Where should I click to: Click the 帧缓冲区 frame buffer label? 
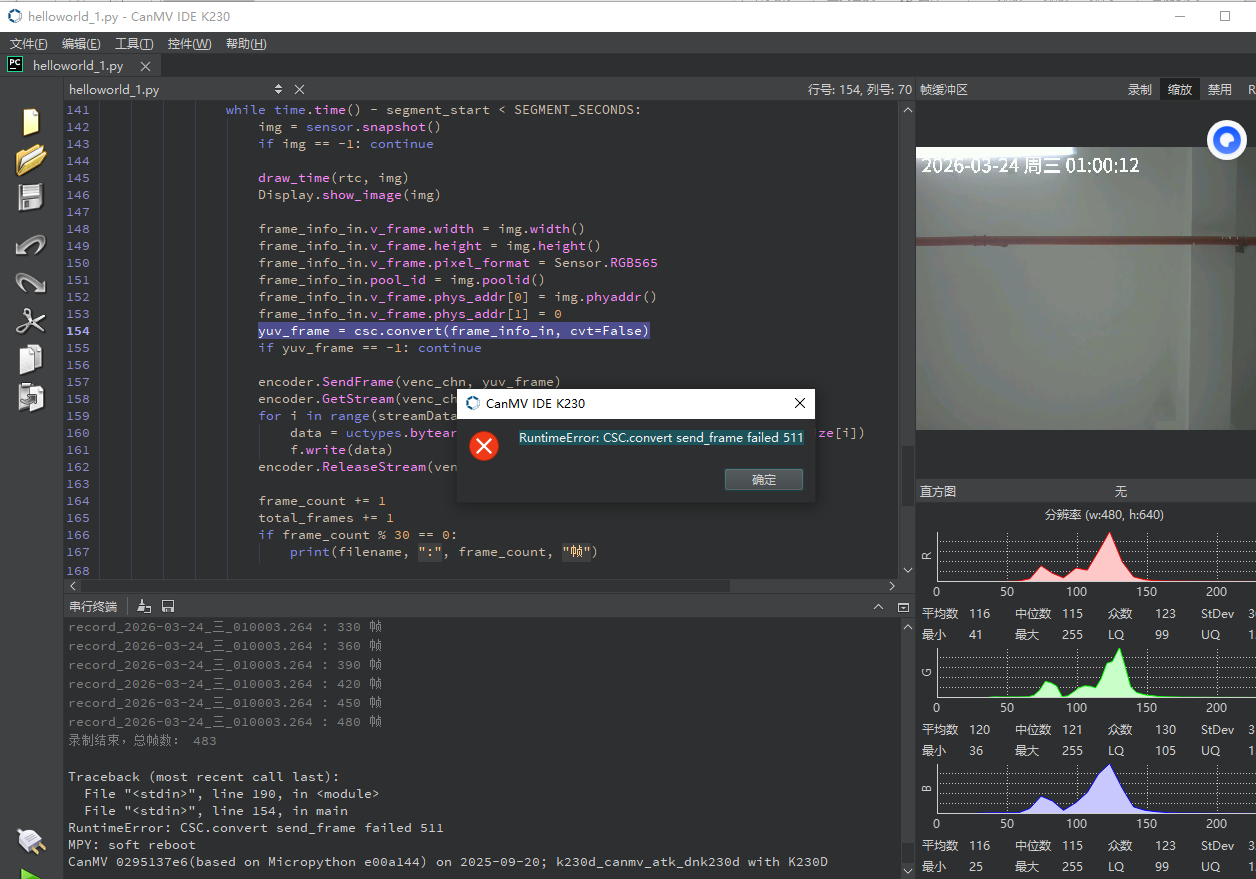[x=944, y=90]
